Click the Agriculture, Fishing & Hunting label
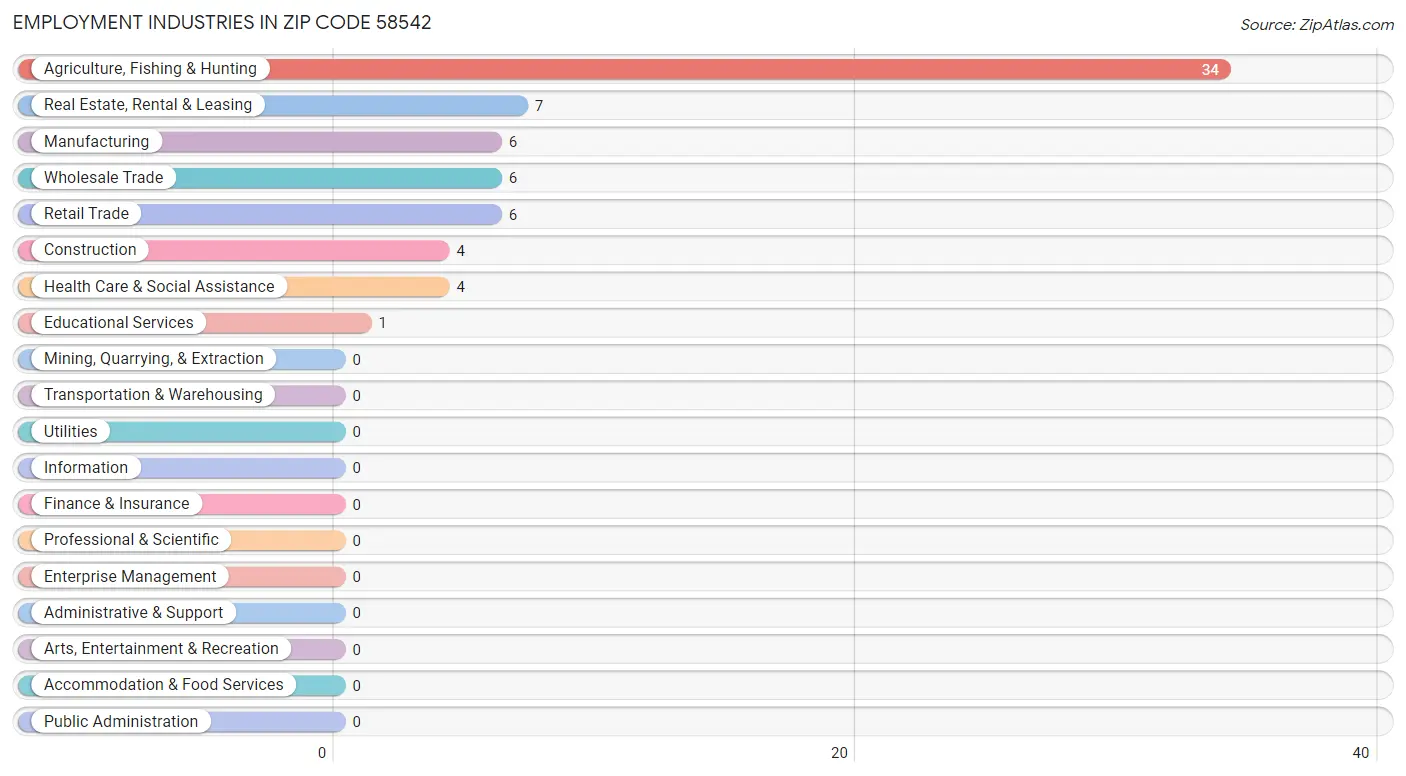1406x776 pixels. (x=150, y=69)
